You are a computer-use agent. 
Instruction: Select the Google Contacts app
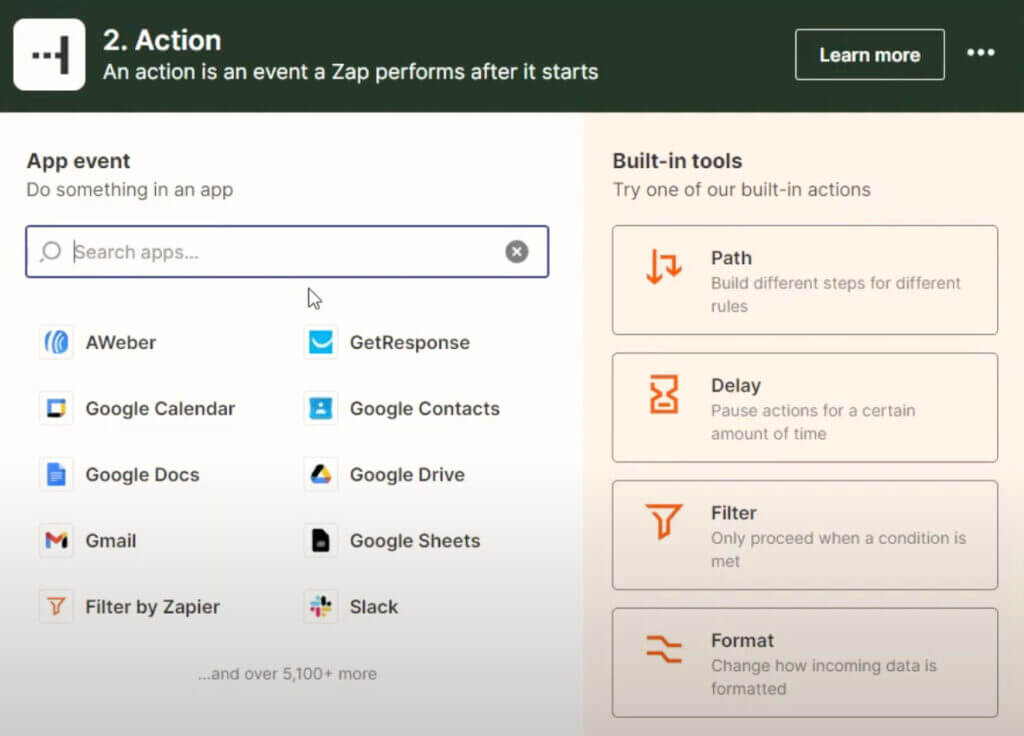click(320, 408)
